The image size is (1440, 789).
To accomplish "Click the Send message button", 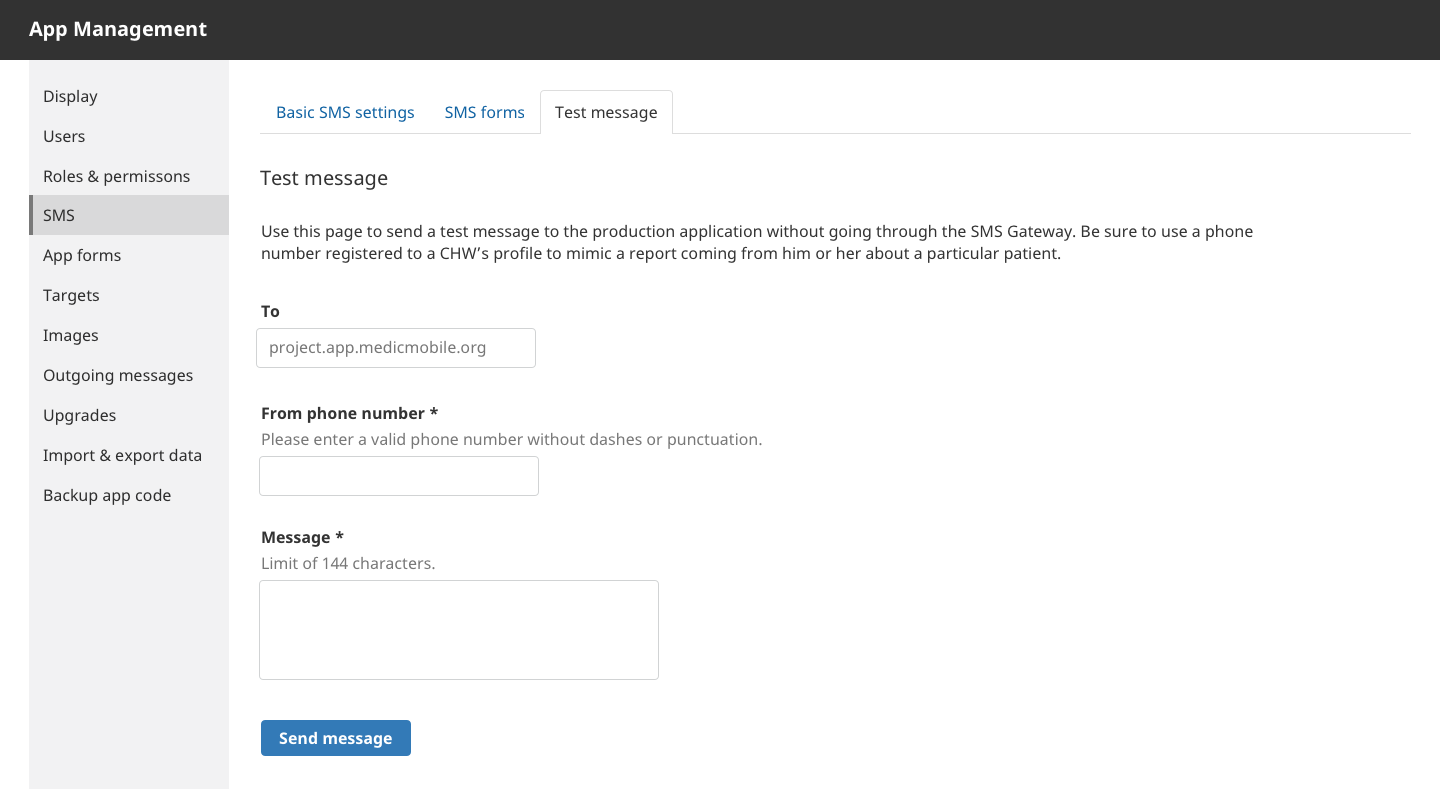I will (336, 738).
